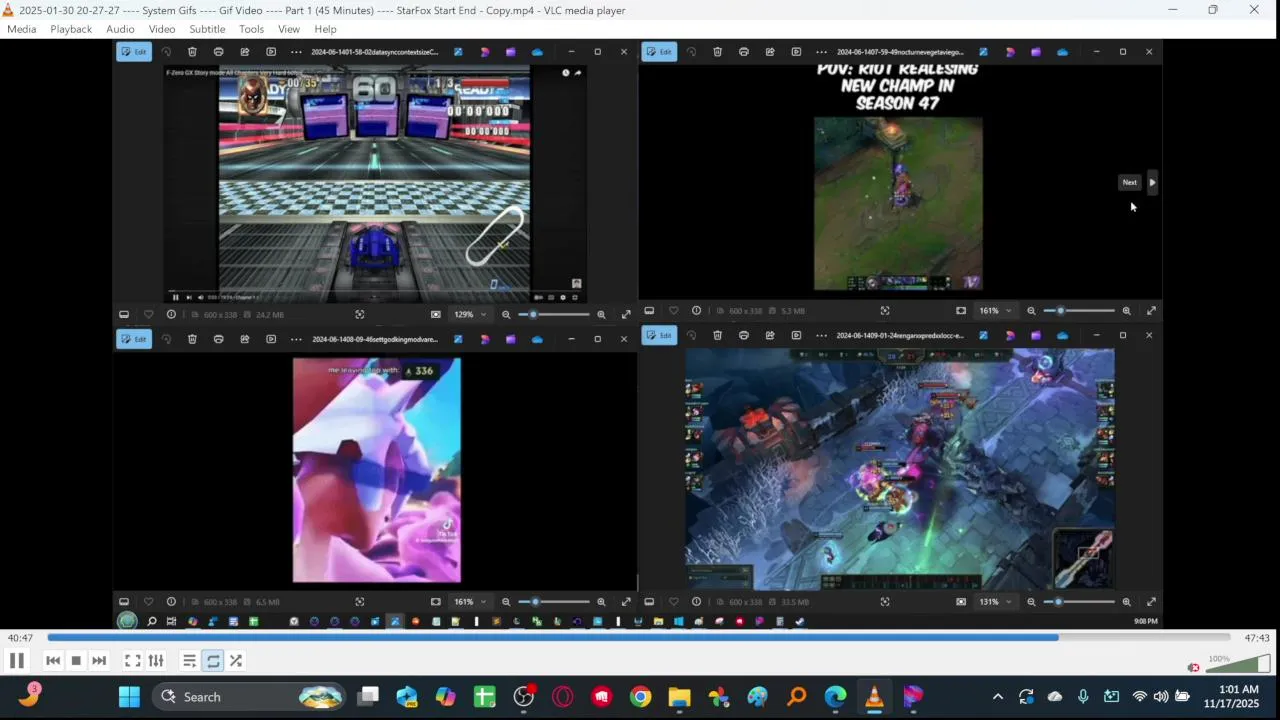Click Edit in the datasync Photos window
The height and width of the screenshot is (720, 1280).
point(134,52)
